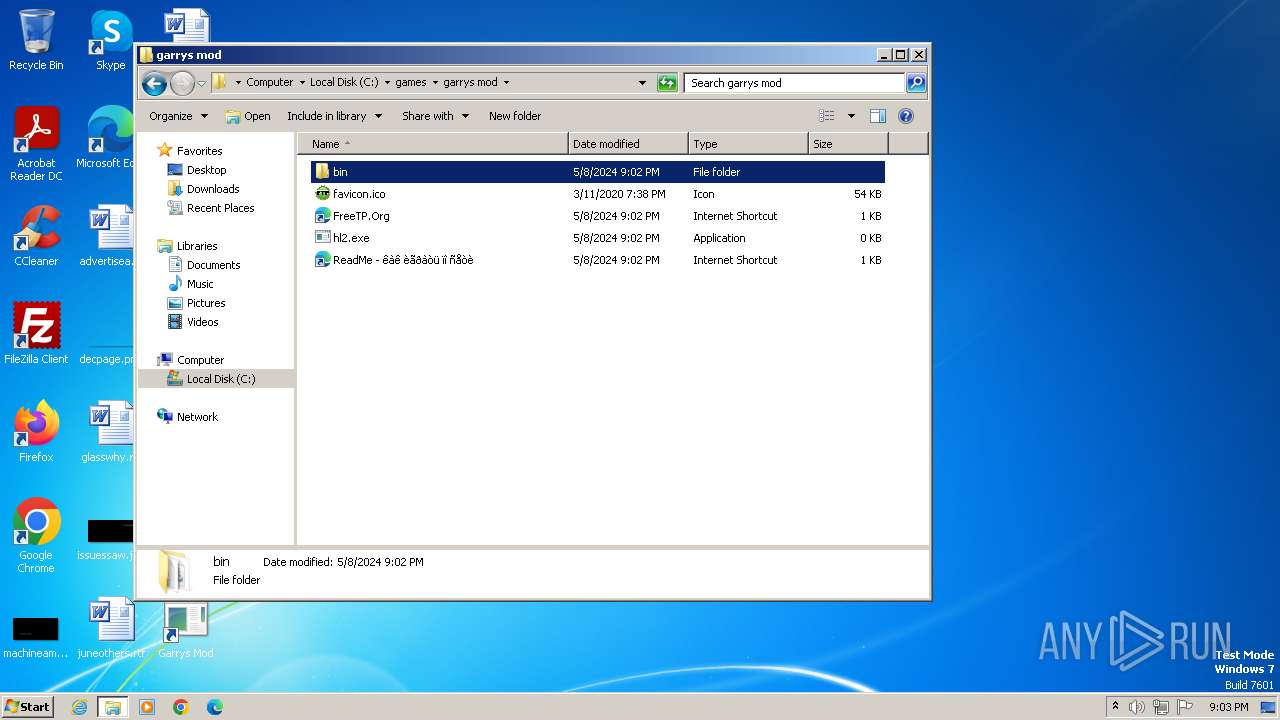Image resolution: width=1280 pixels, height=720 pixels.
Task: Open Pictures library
Action: coord(206,303)
